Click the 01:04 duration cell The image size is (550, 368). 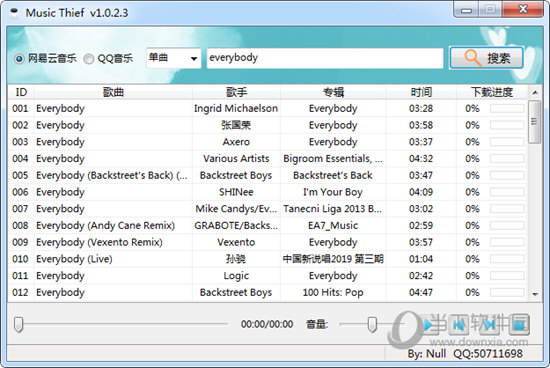(x=421, y=259)
